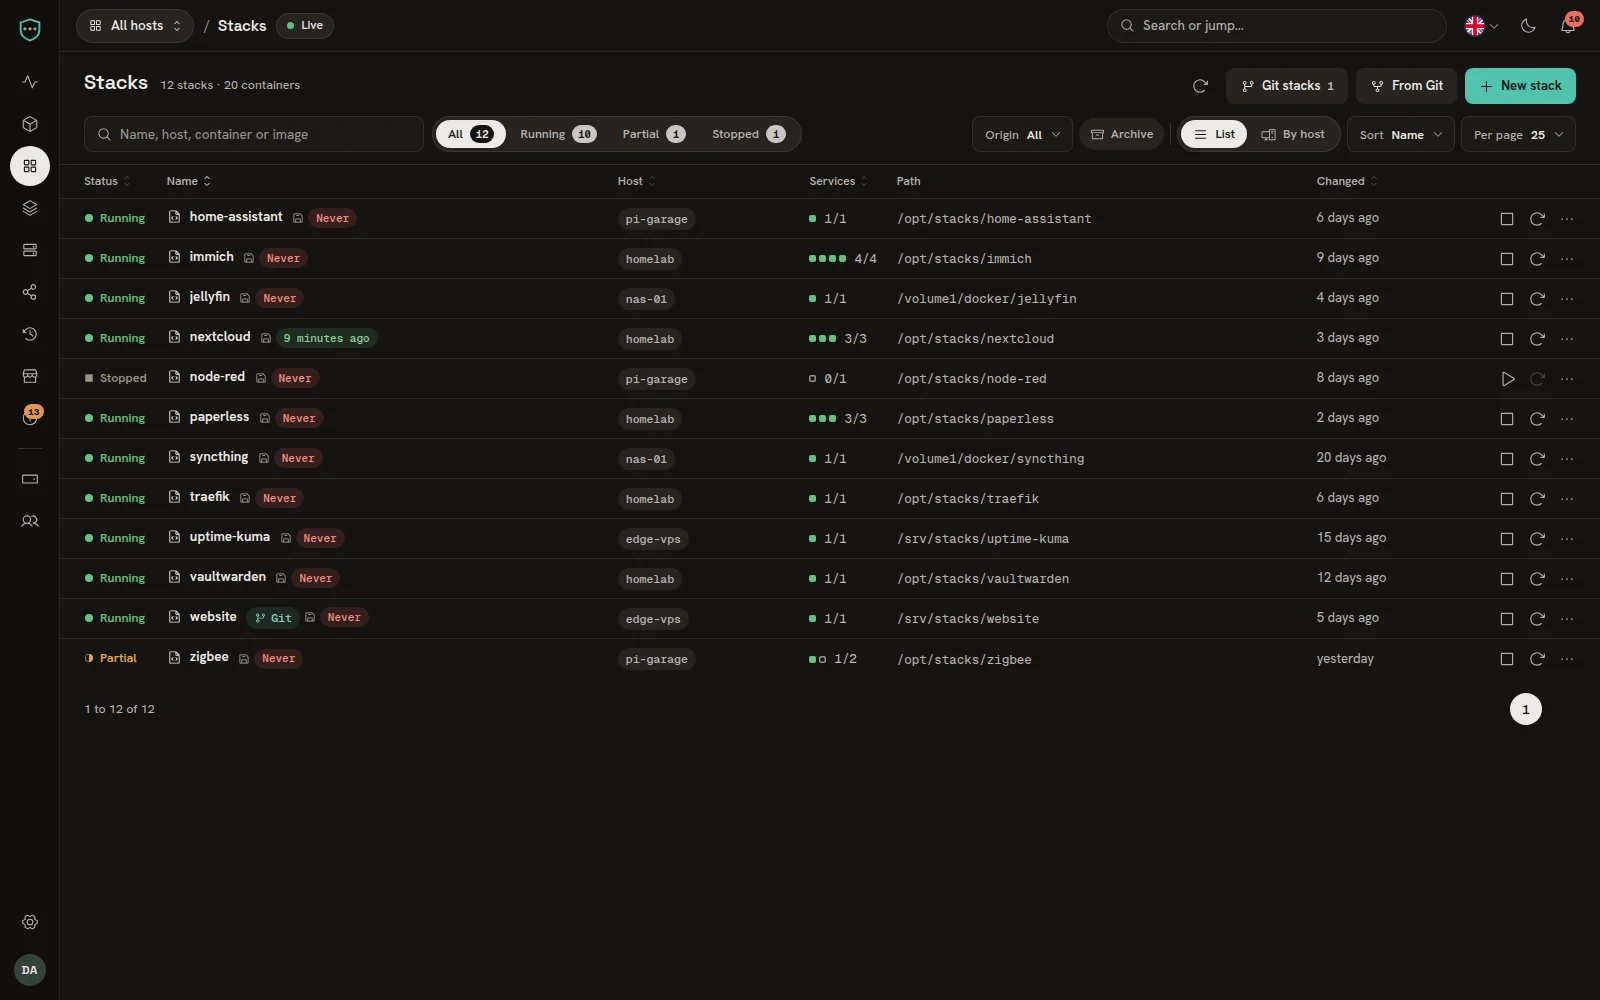Open the users sidebar icon

30,521
